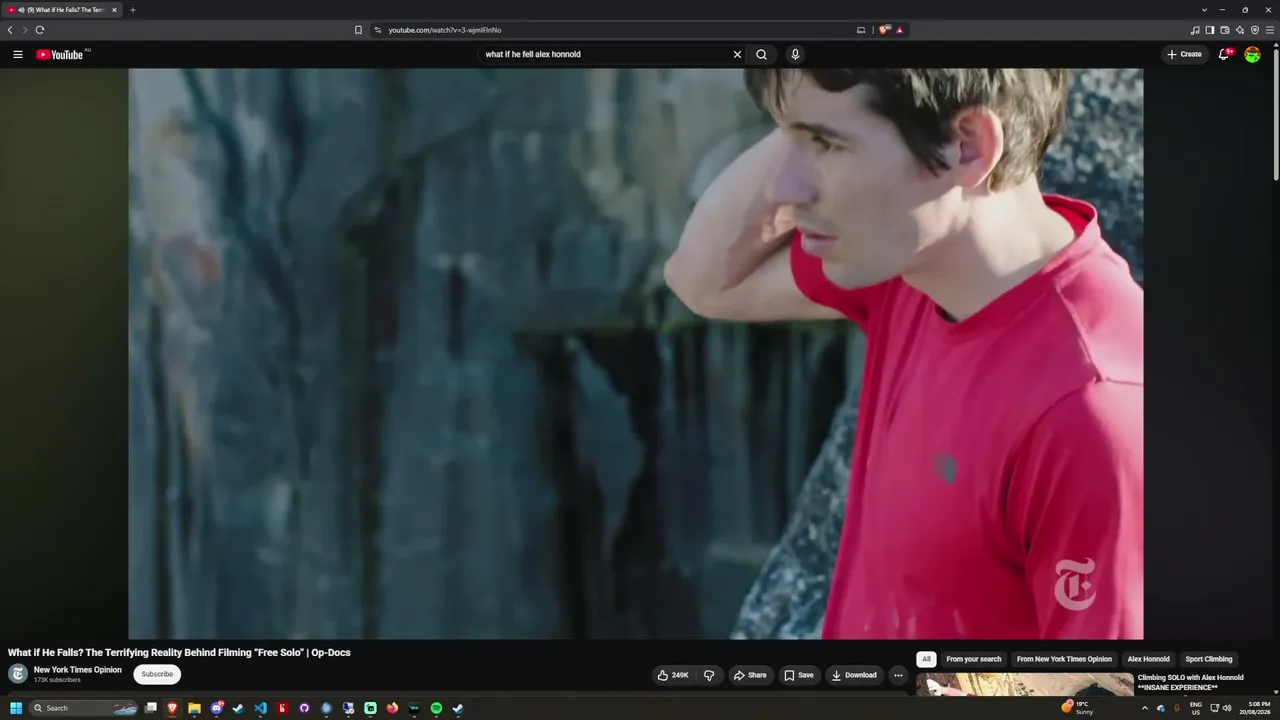Click the video player to pause

coord(636,353)
